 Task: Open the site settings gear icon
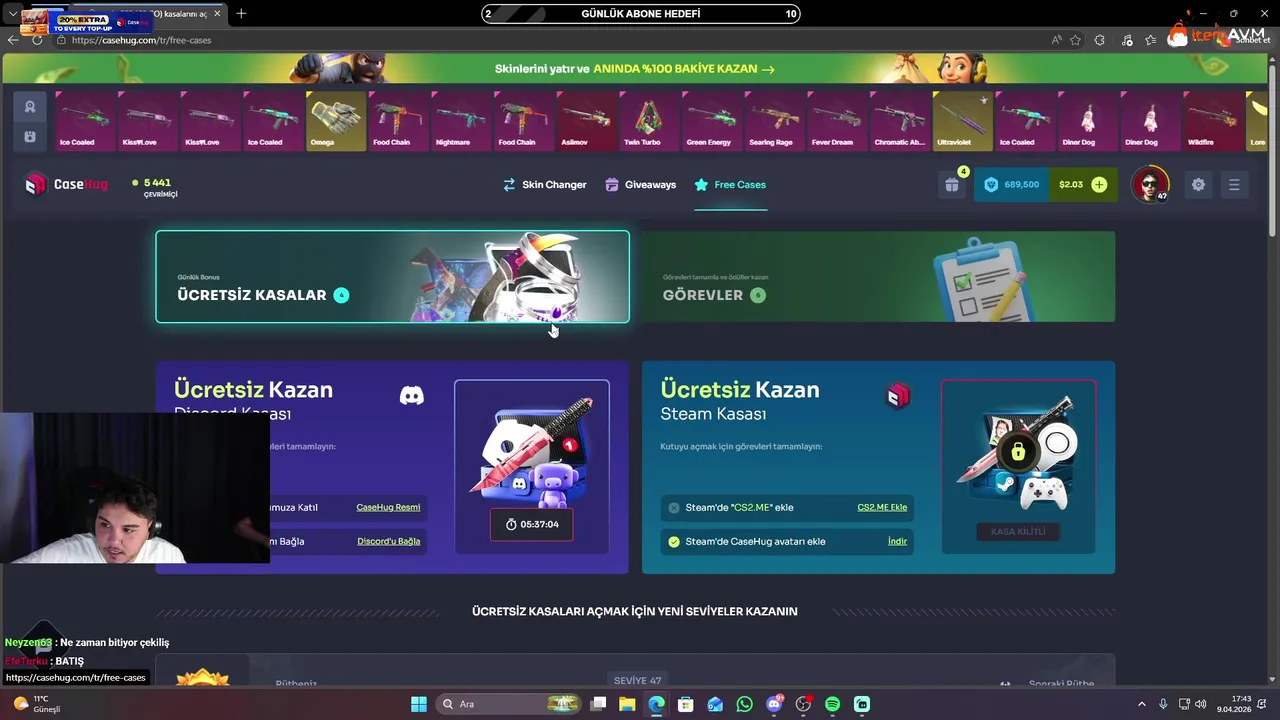click(x=1198, y=185)
